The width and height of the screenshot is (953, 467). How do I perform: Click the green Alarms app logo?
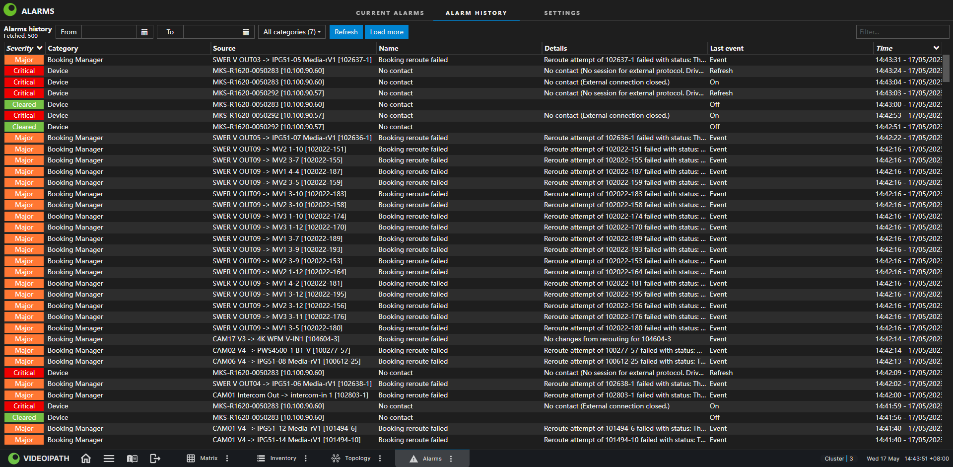[x=10, y=11]
